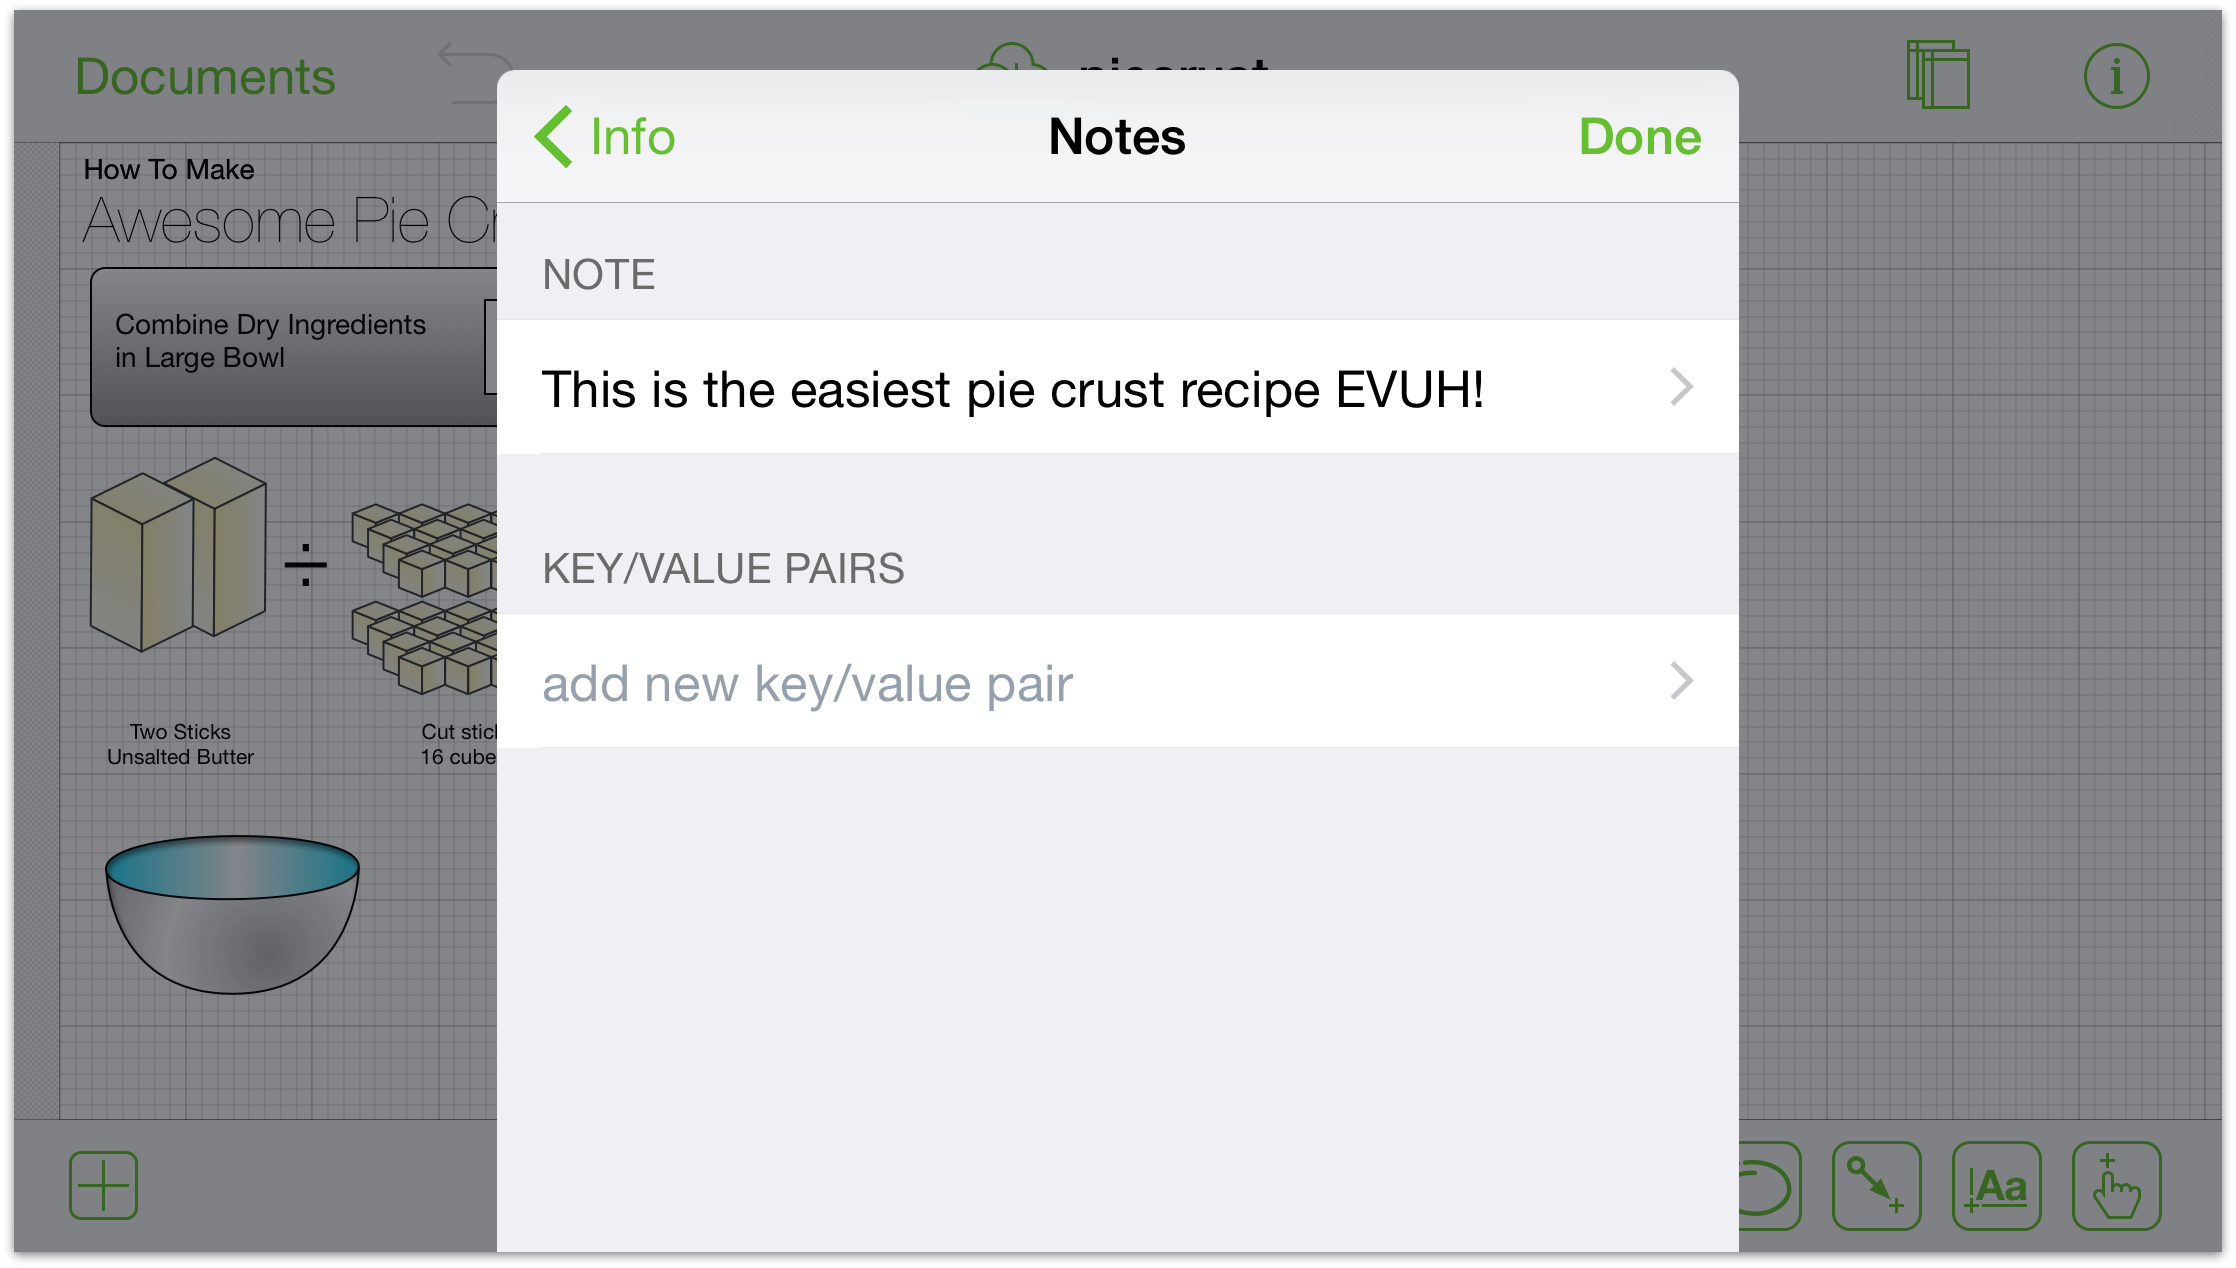Click the note text to edit it
Screen dimensions: 2236x1268
coord(1012,387)
